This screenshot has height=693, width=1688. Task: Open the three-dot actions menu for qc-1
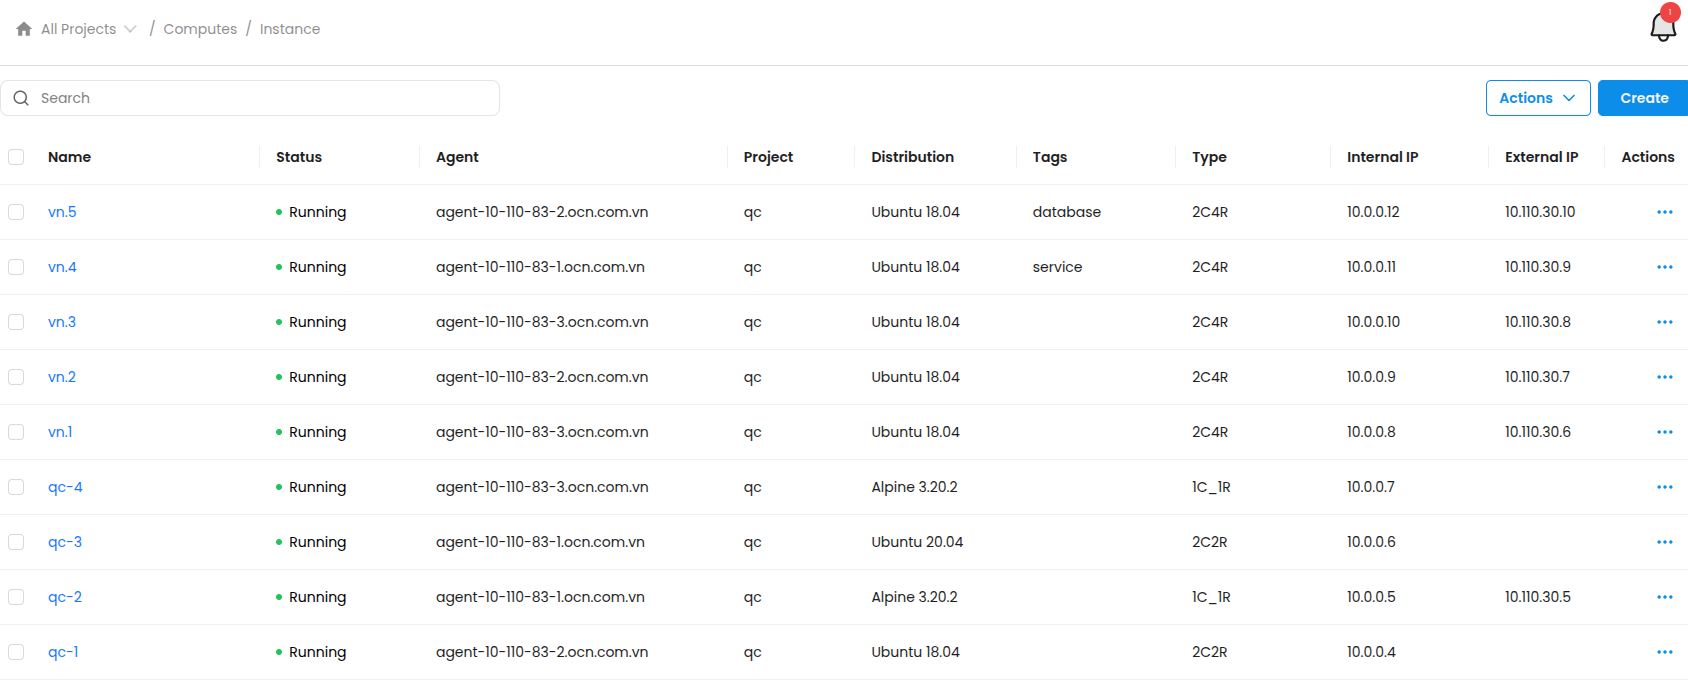pyautogui.click(x=1664, y=652)
